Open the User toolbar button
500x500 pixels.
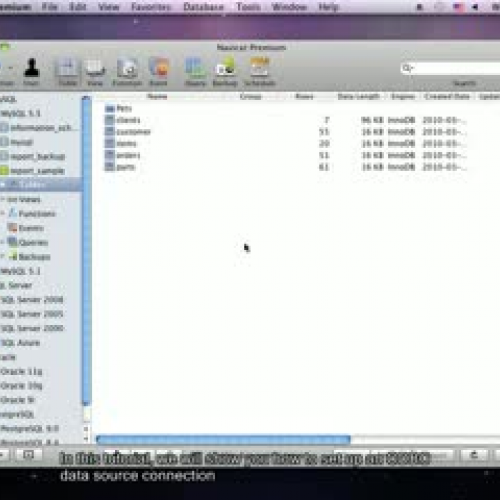31,71
